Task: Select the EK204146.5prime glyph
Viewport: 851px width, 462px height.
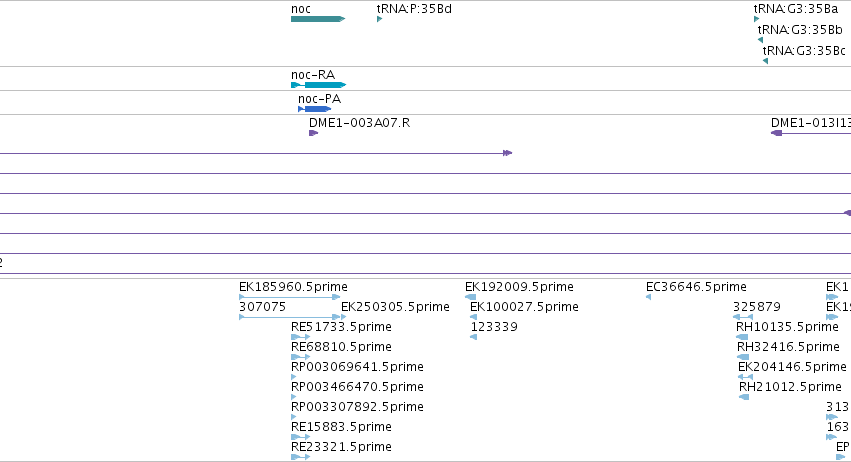Action: [x=745, y=377]
